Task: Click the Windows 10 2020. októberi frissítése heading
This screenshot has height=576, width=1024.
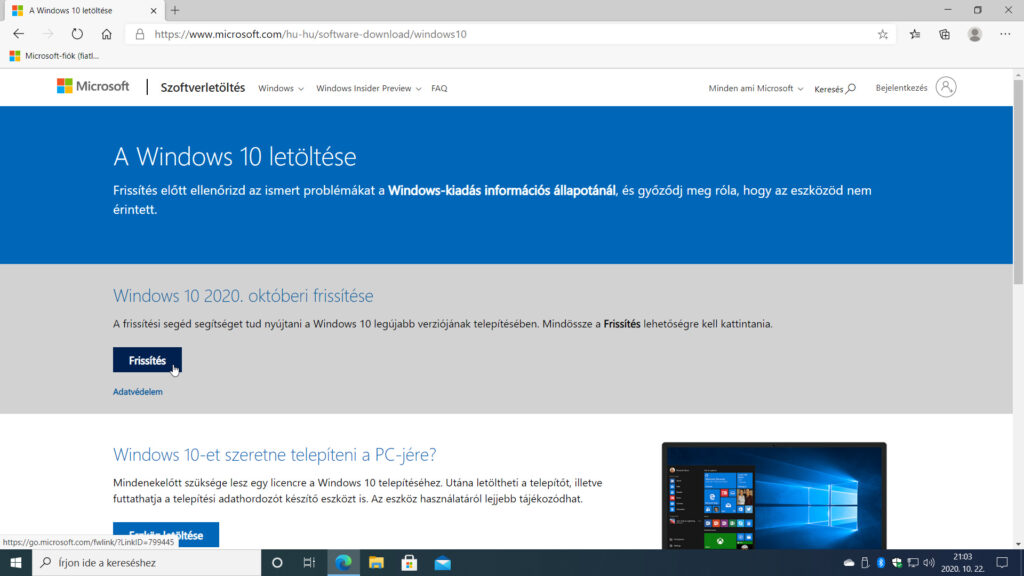Action: pos(243,296)
